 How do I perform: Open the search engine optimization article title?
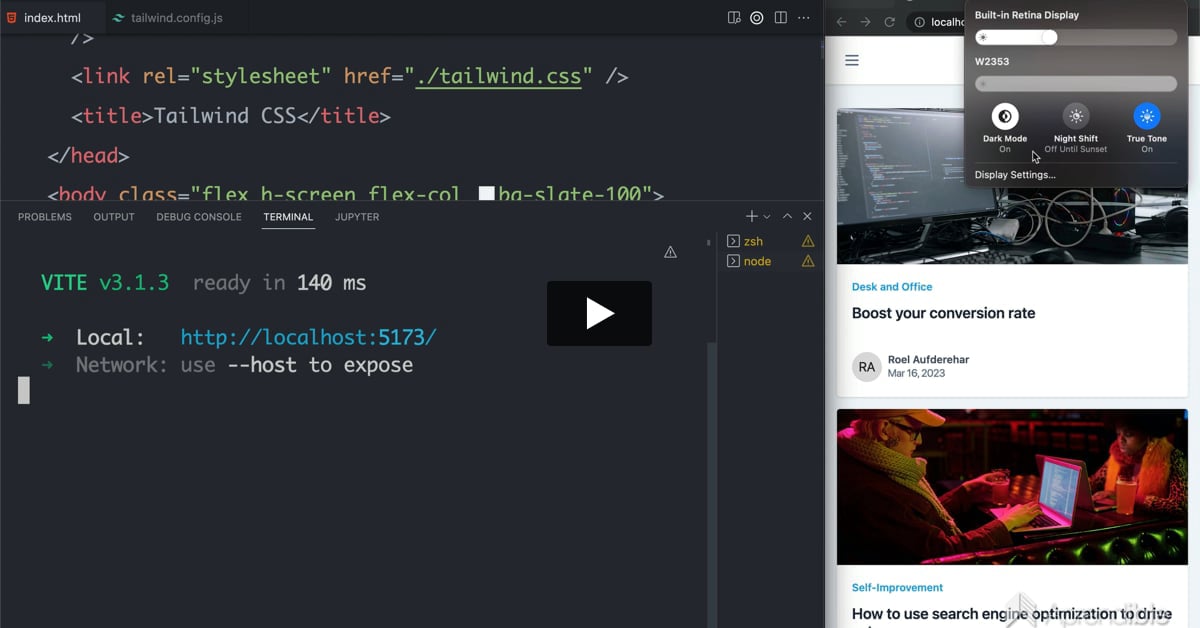pyautogui.click(x=1012, y=614)
